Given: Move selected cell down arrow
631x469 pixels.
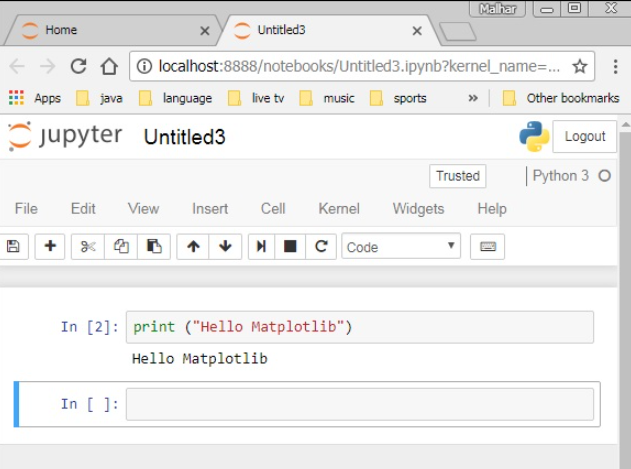Looking at the screenshot, I should [225, 246].
